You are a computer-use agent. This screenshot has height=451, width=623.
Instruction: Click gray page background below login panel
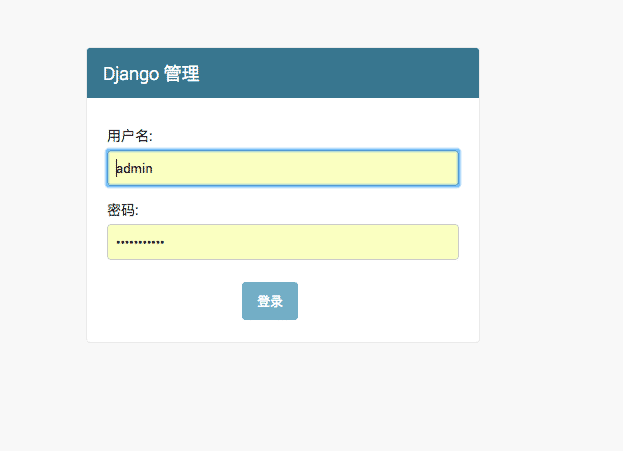[283, 400]
